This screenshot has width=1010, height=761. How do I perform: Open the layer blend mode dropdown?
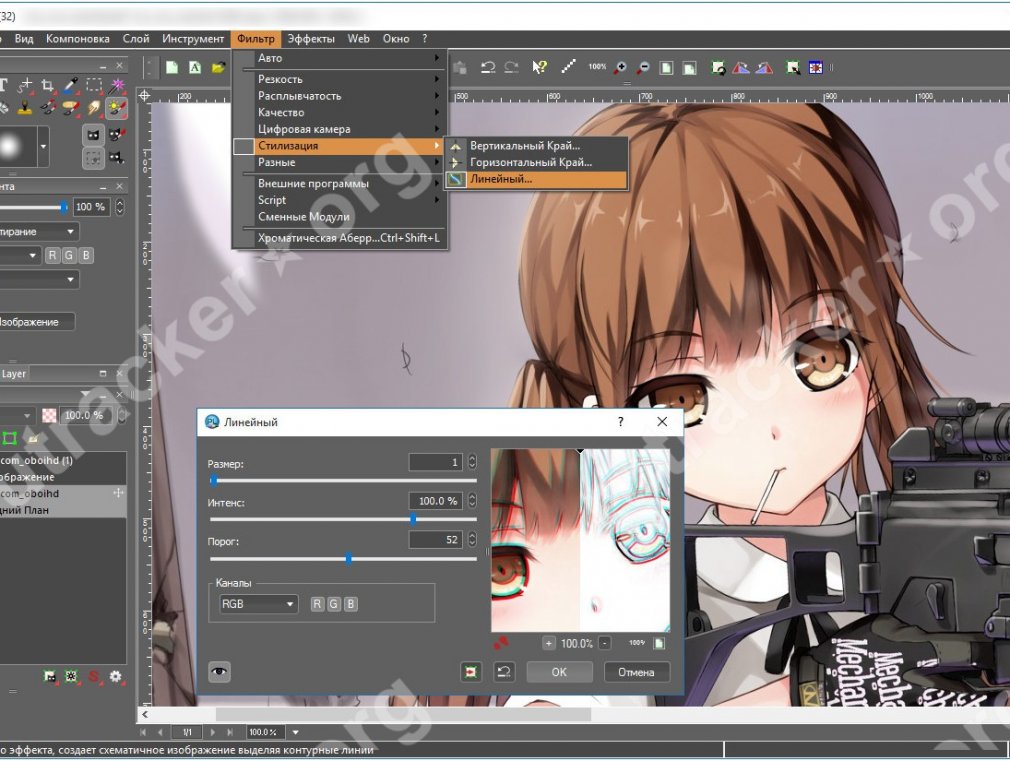click(18, 416)
